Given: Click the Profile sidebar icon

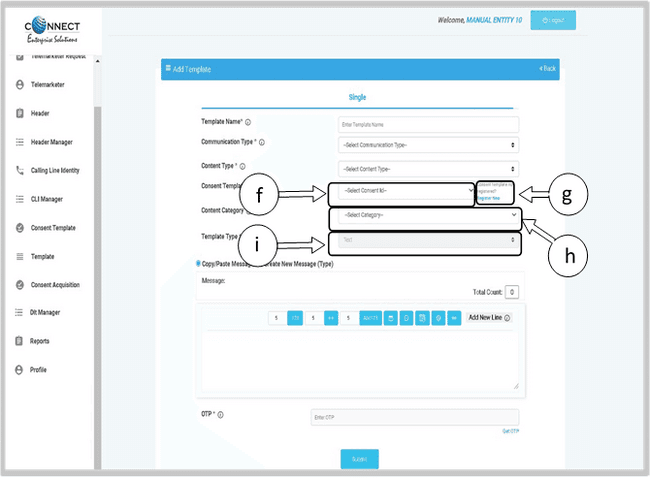Looking at the screenshot, I should (20, 370).
